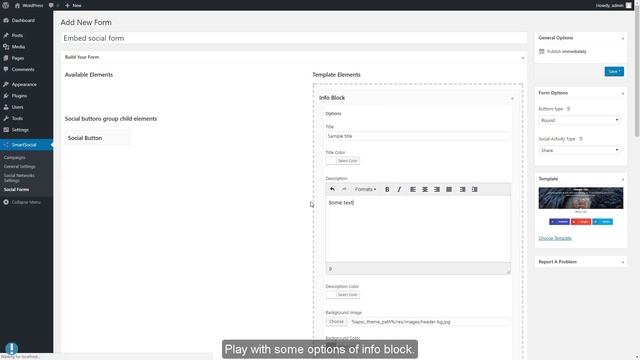This screenshot has height=360, width=640.
Task: Collapse Form Options panel
Action: tap(623, 93)
